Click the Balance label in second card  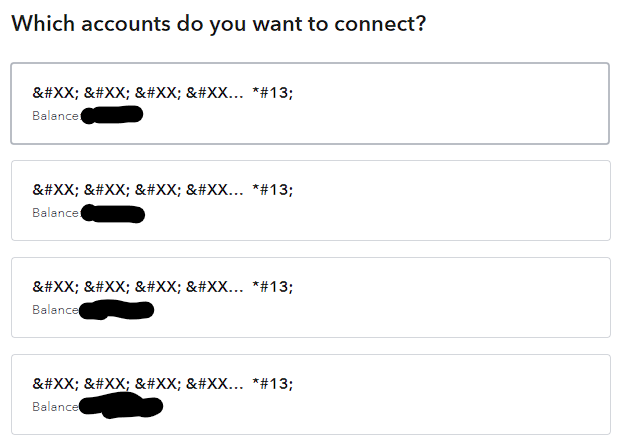coord(55,213)
